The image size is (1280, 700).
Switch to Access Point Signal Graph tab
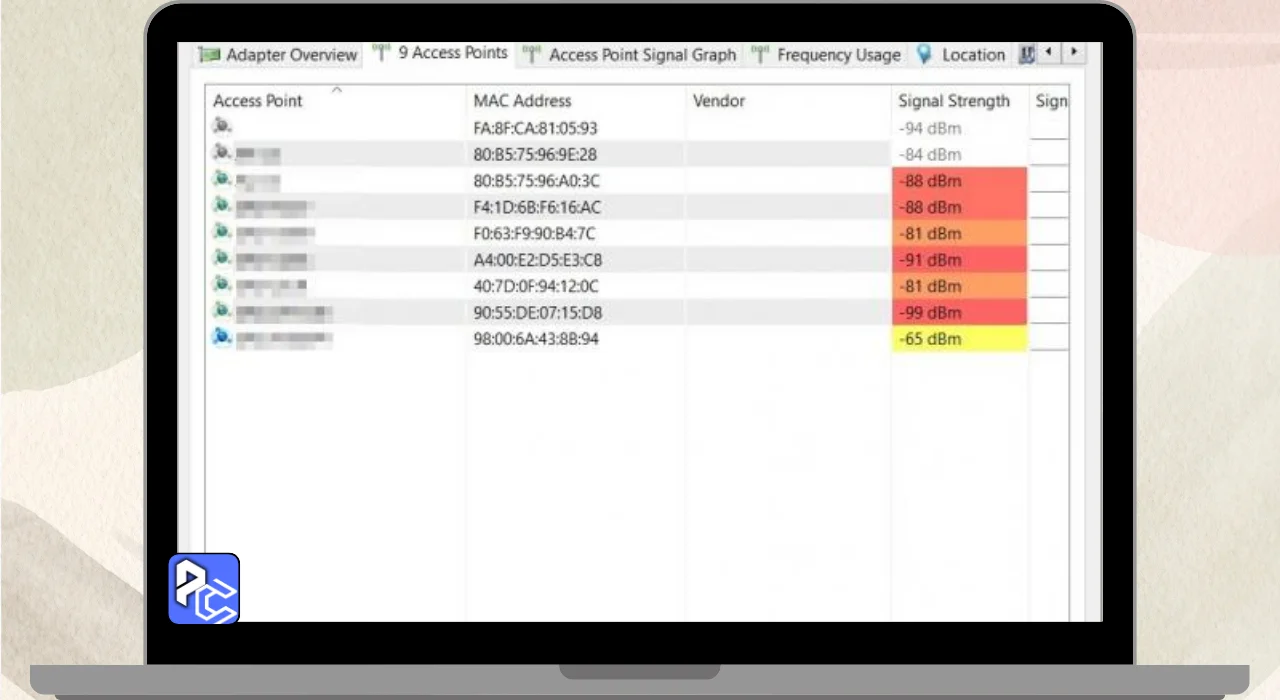tap(630, 55)
